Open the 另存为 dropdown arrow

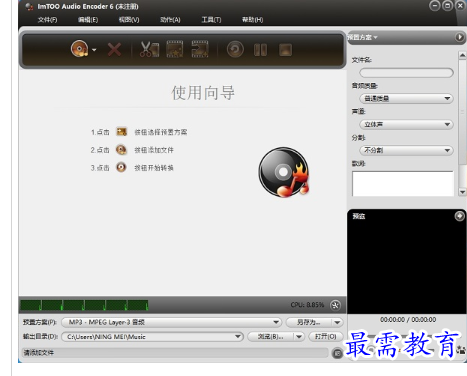(x=337, y=322)
